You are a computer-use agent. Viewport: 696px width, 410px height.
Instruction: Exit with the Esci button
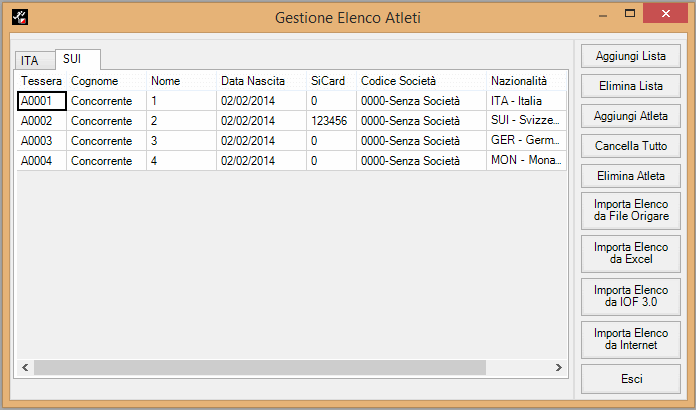[631, 379]
